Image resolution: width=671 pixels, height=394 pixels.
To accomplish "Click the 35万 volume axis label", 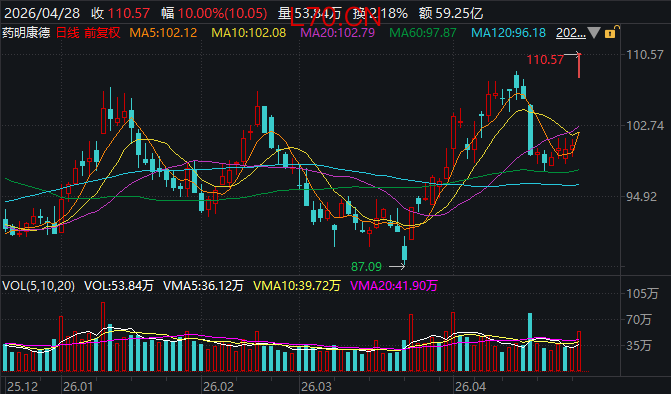I will click(639, 346).
